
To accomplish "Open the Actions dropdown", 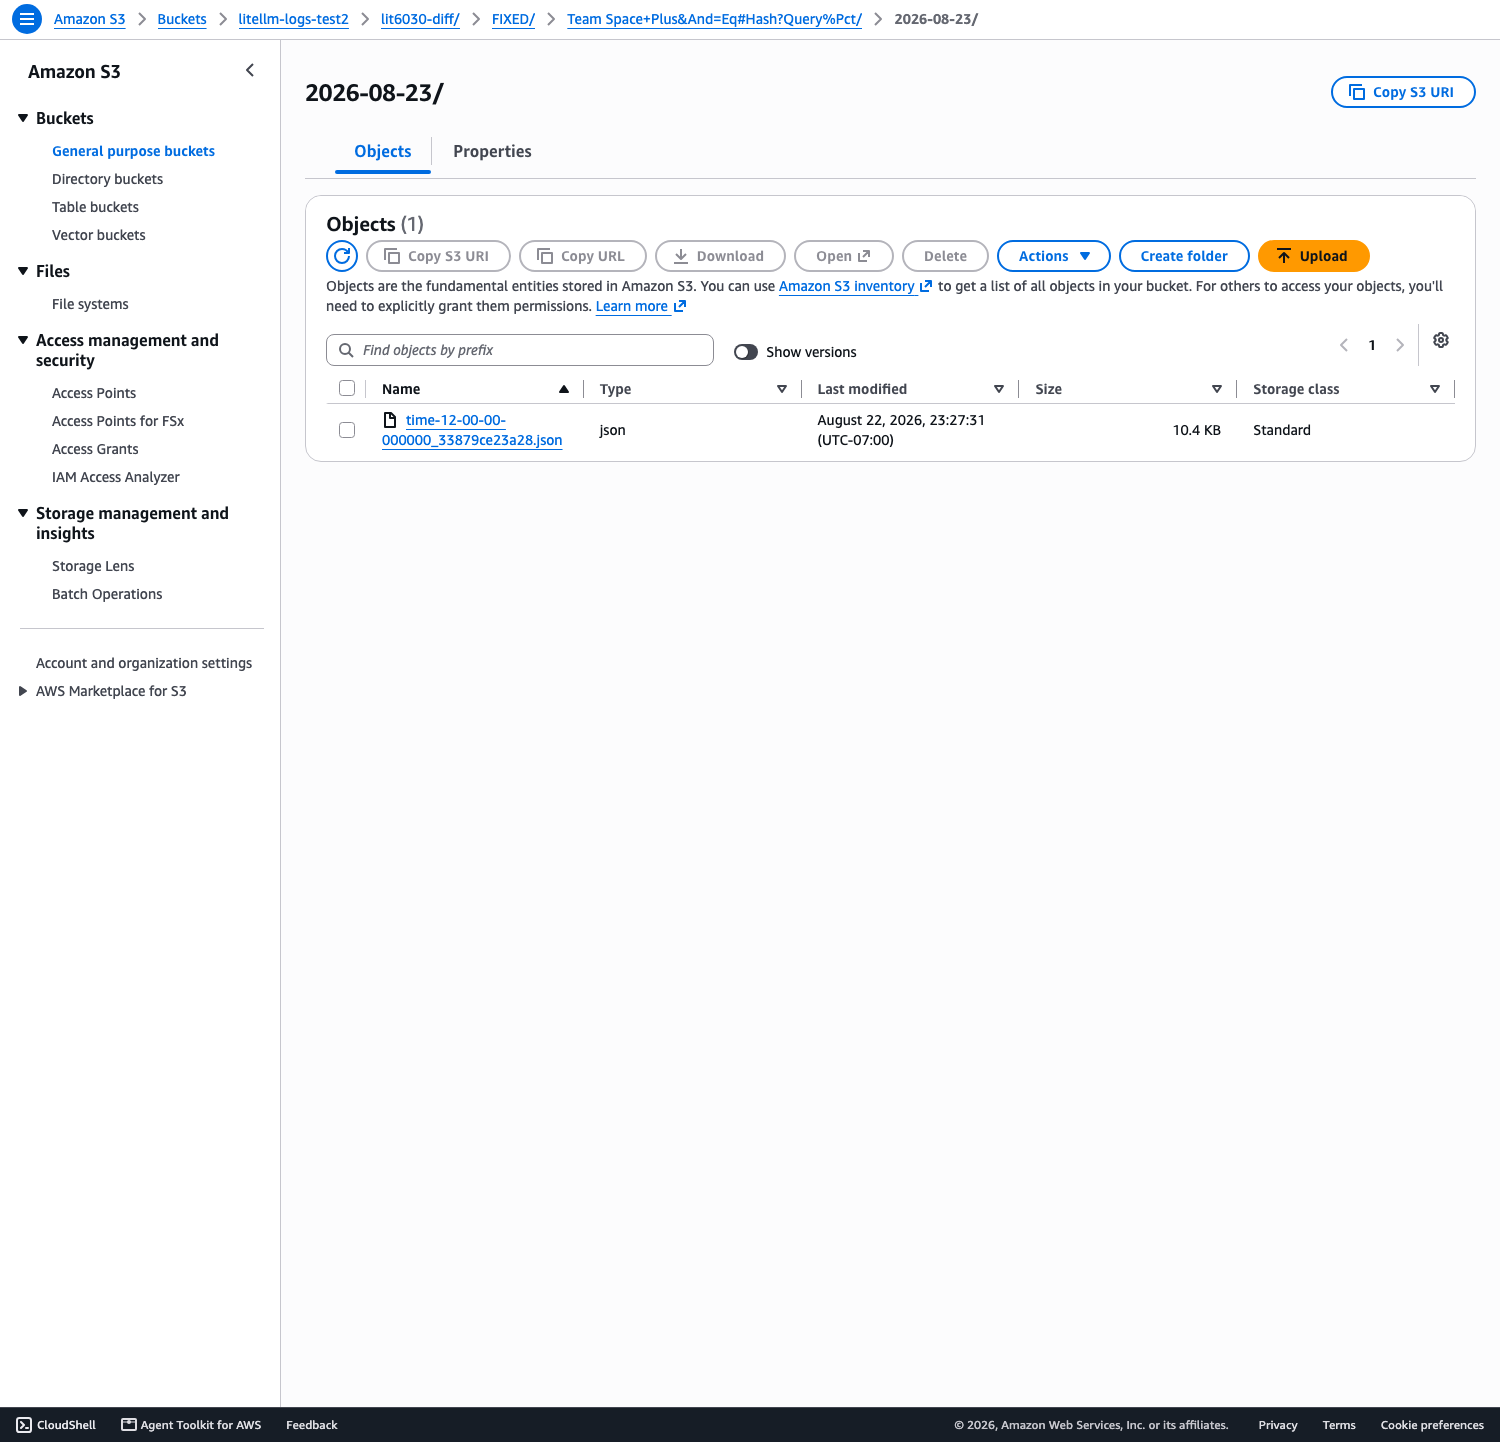I will (x=1054, y=256).
